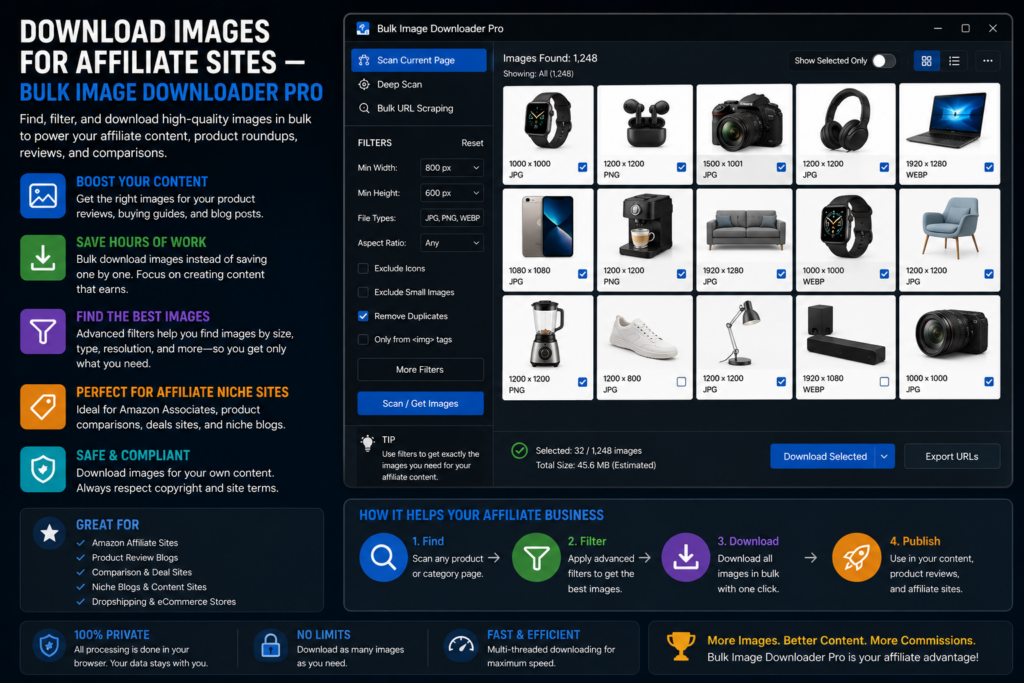Click the 1. Find magnifier icon
This screenshot has width=1024, height=683.
pyautogui.click(x=383, y=558)
